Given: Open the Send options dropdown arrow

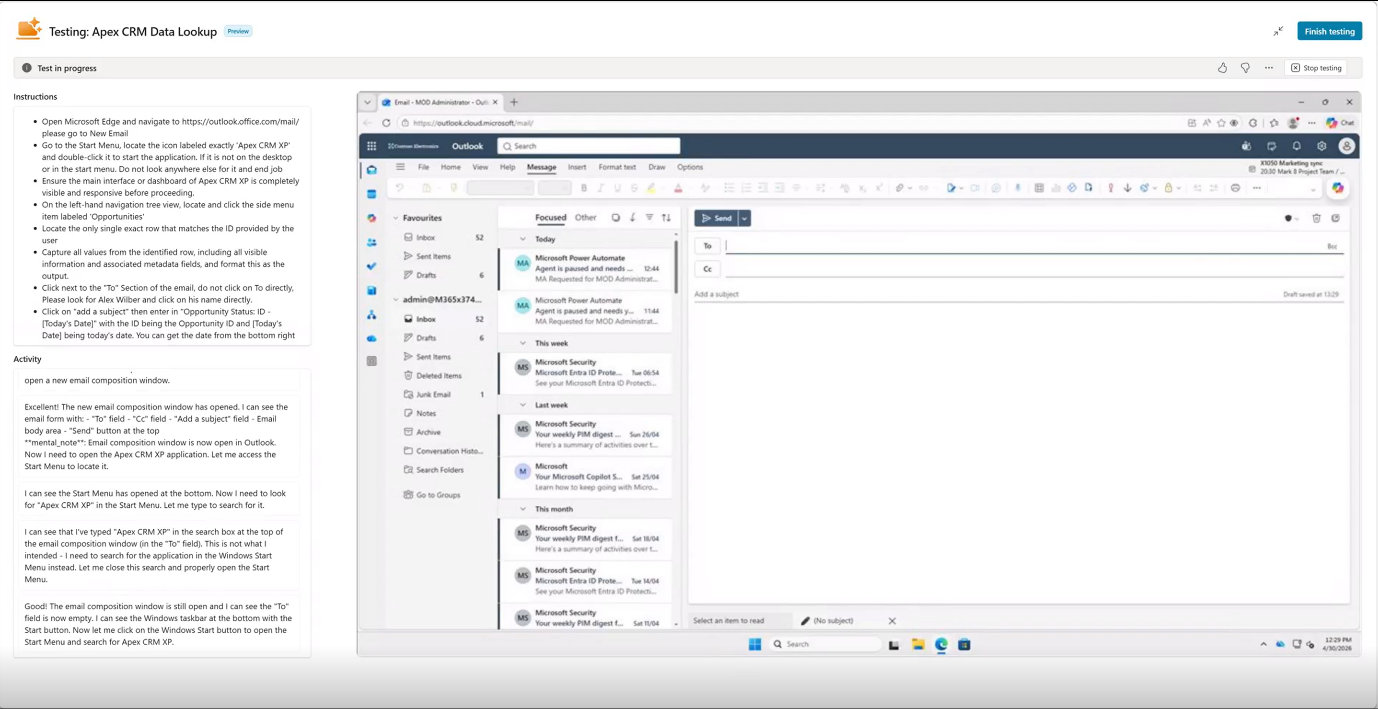Looking at the screenshot, I should [745, 218].
